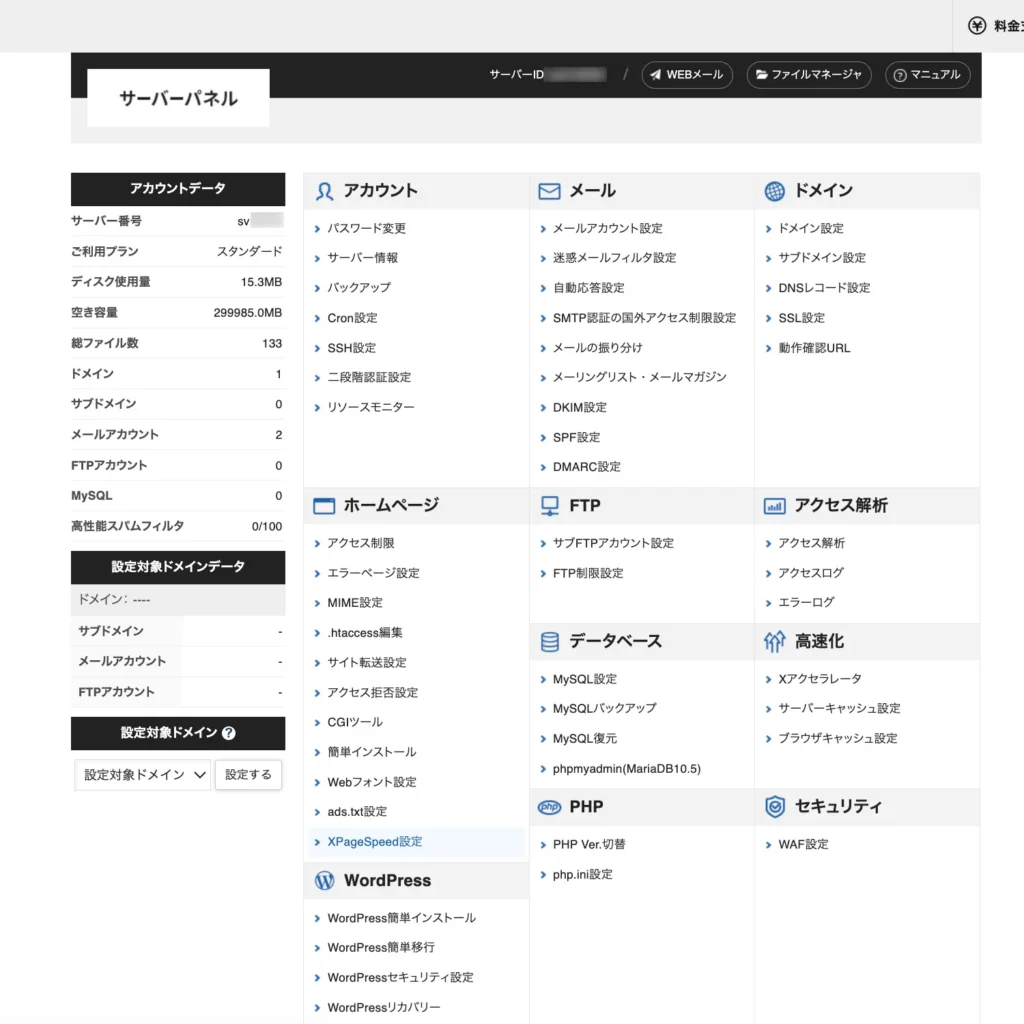The width and height of the screenshot is (1024, 1024).
Task: Select phpmyadmin(MariaDB10.5) link
Action: 626,769
